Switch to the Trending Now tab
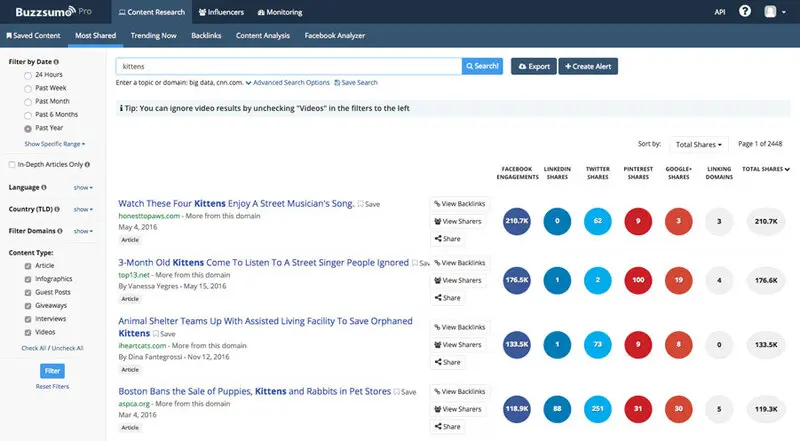 click(x=154, y=35)
